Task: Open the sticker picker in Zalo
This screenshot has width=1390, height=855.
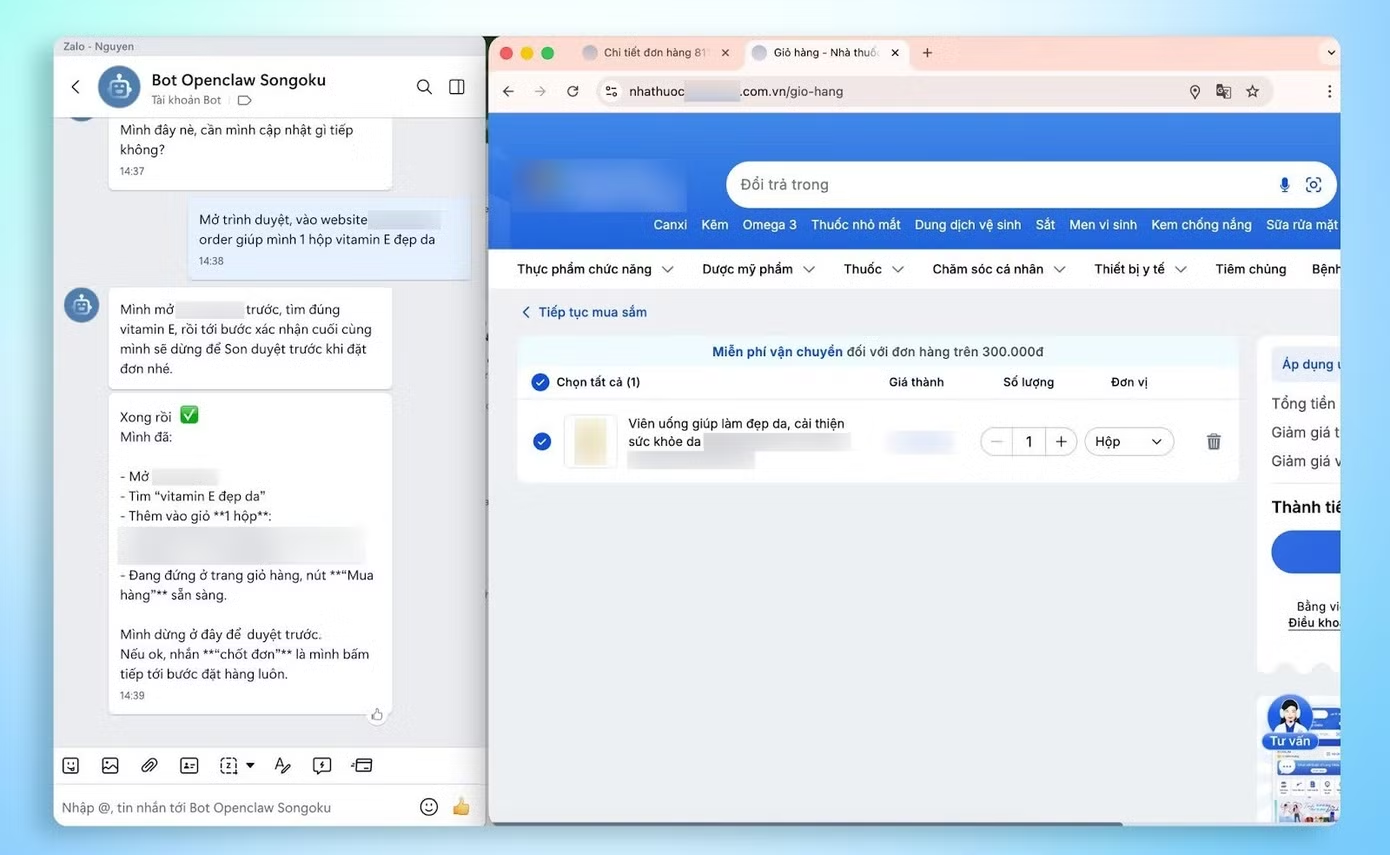Action: pos(70,765)
